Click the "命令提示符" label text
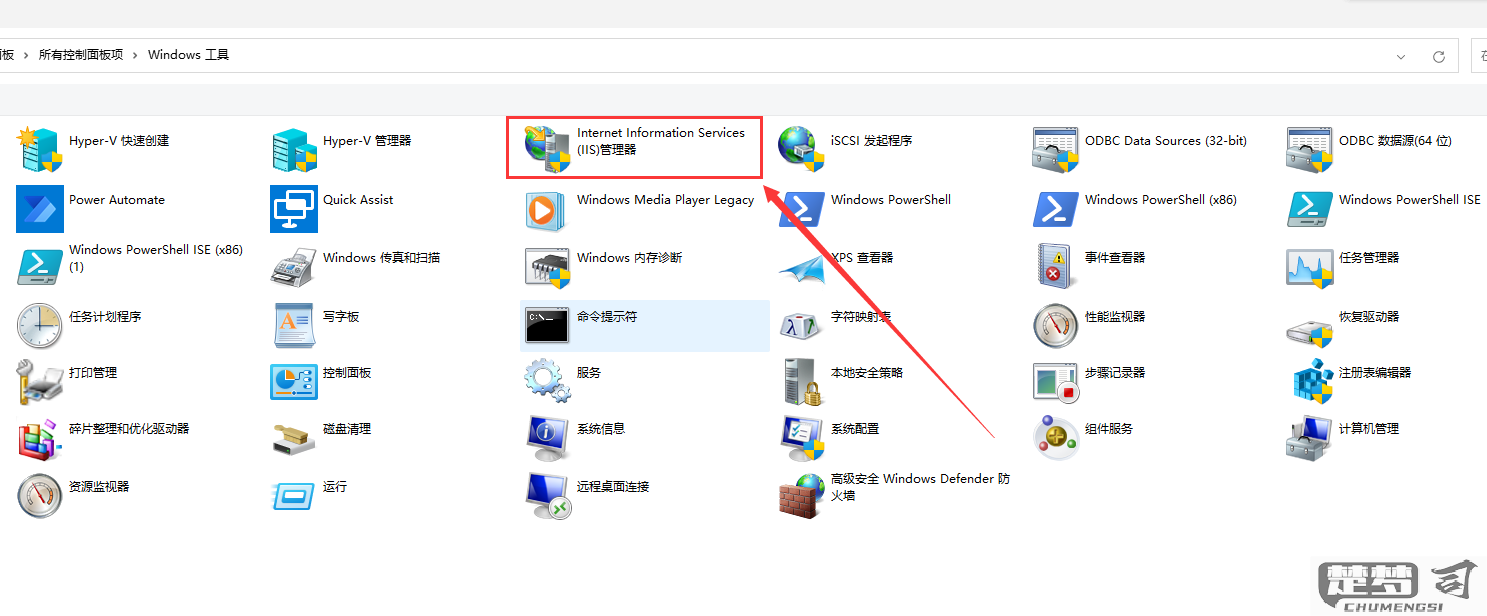Image resolution: width=1487 pixels, height=616 pixels. pos(607,317)
